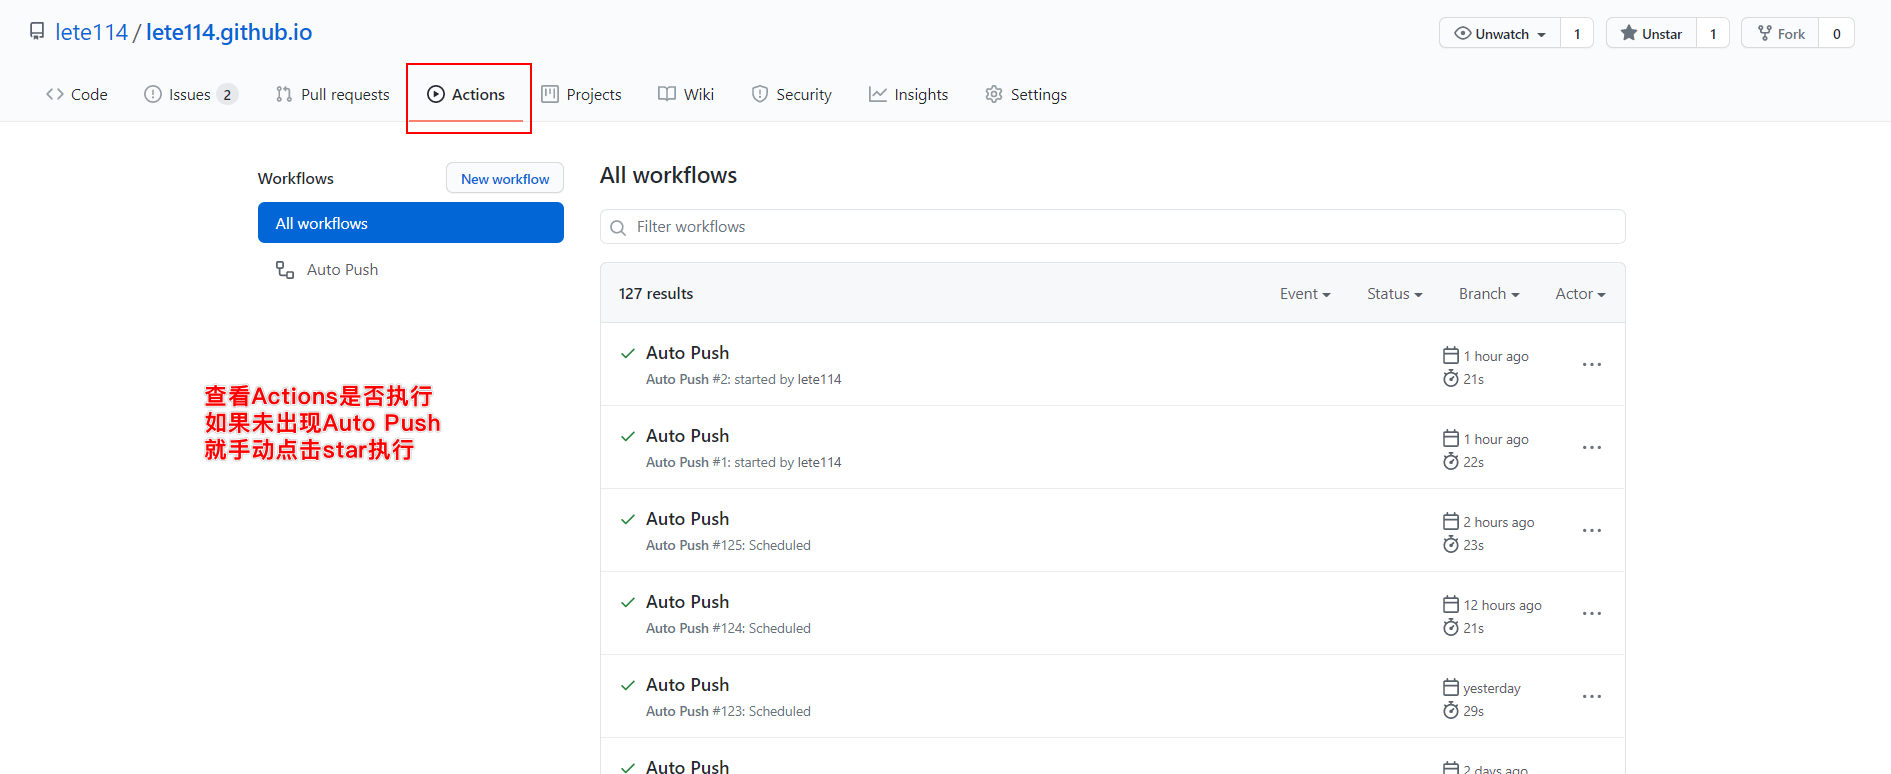The image size is (1891, 774).
Task: Open the Insights tab
Action: [x=908, y=95]
